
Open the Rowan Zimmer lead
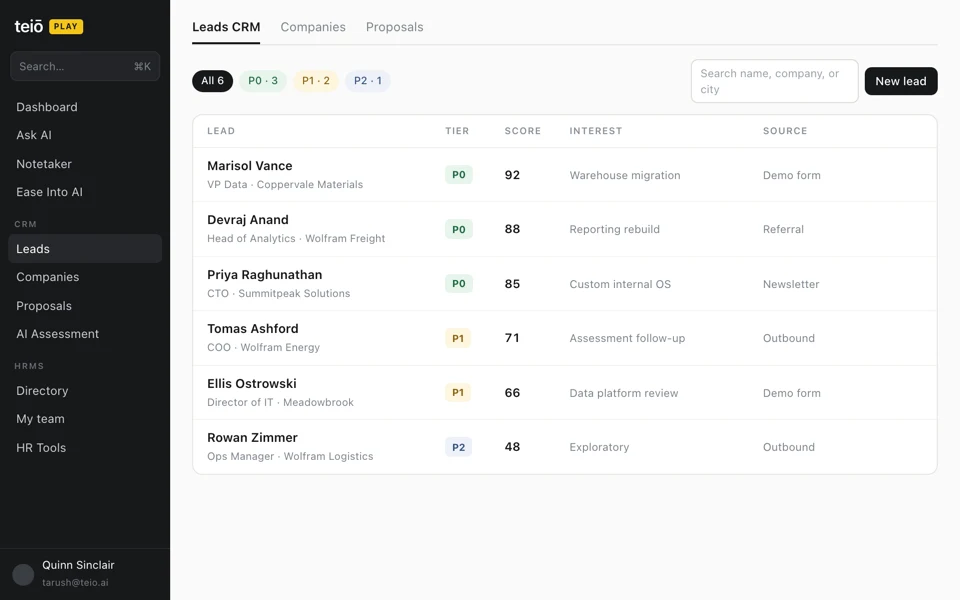pyautogui.click(x=252, y=438)
